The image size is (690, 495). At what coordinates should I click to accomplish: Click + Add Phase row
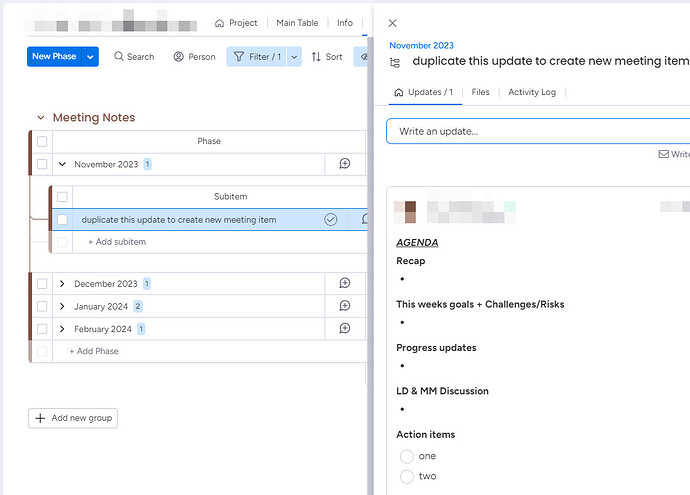94,351
